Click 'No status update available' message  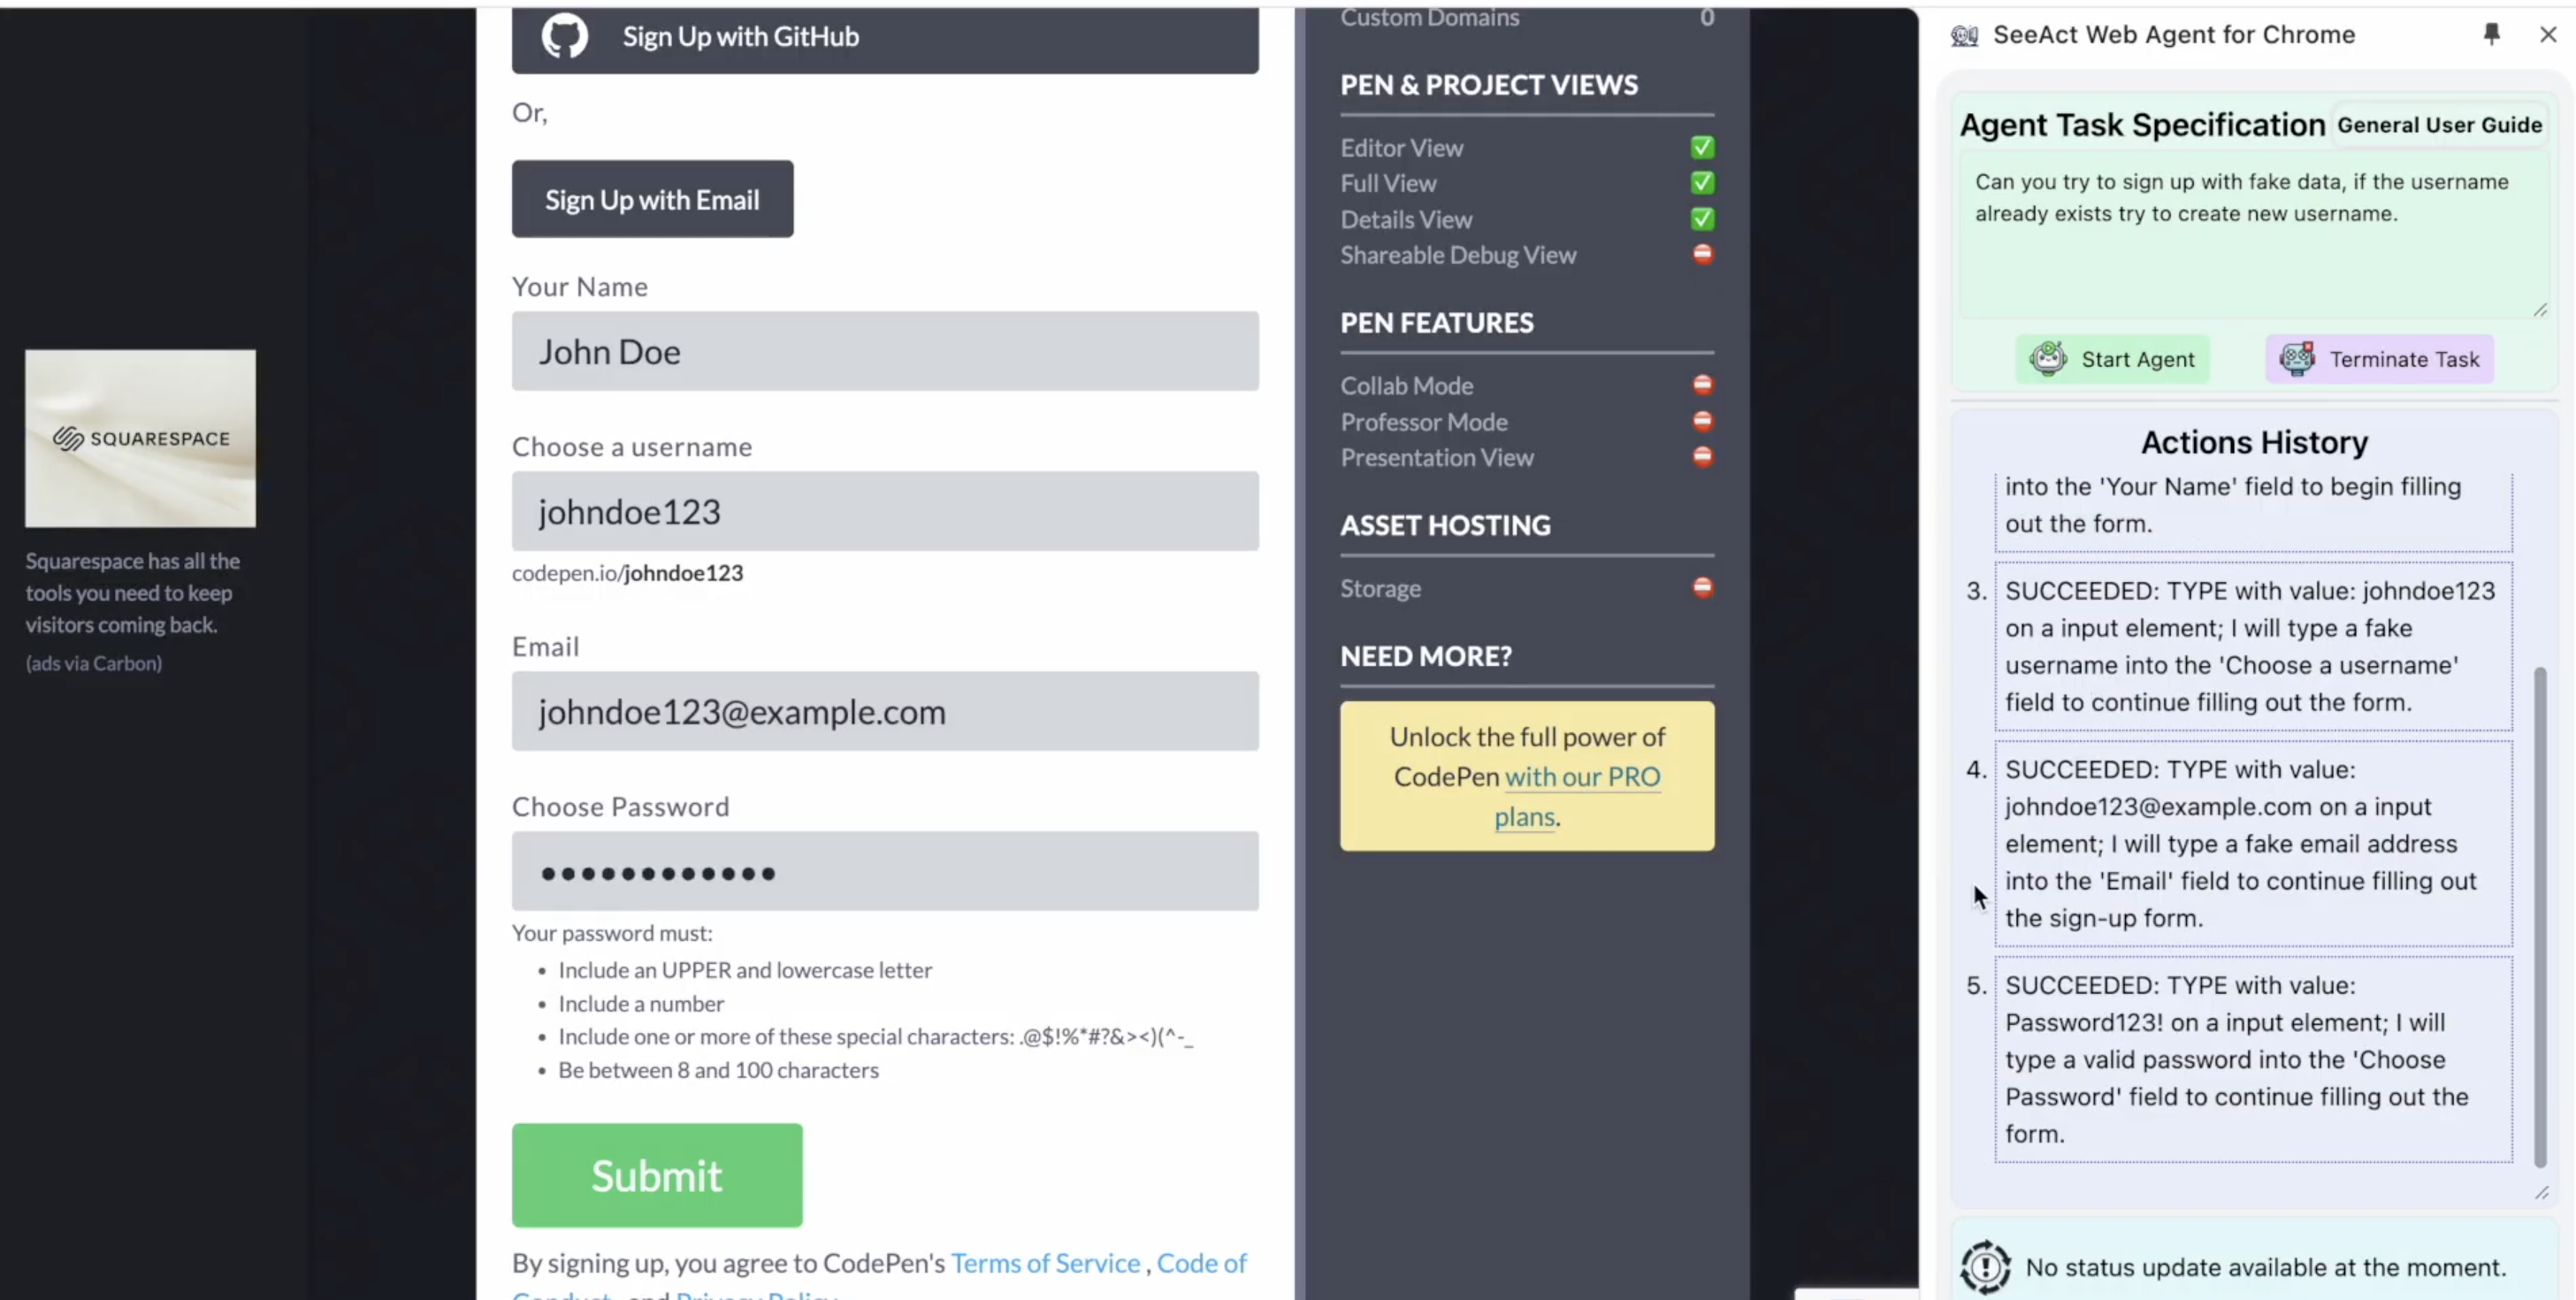pos(2265,1267)
